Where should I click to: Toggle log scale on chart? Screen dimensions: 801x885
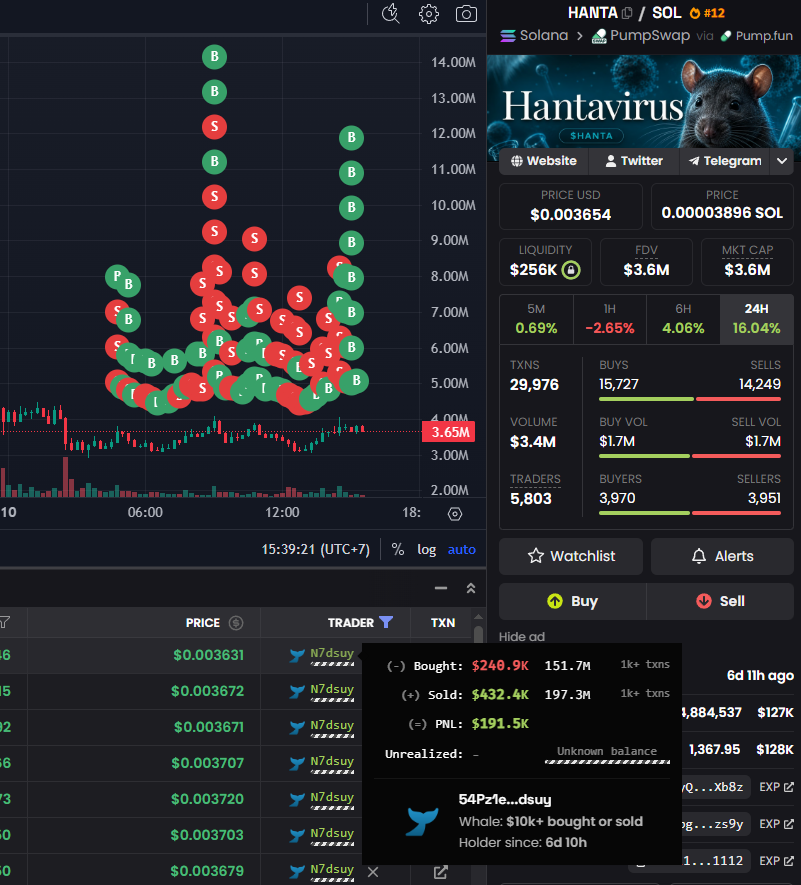426,549
